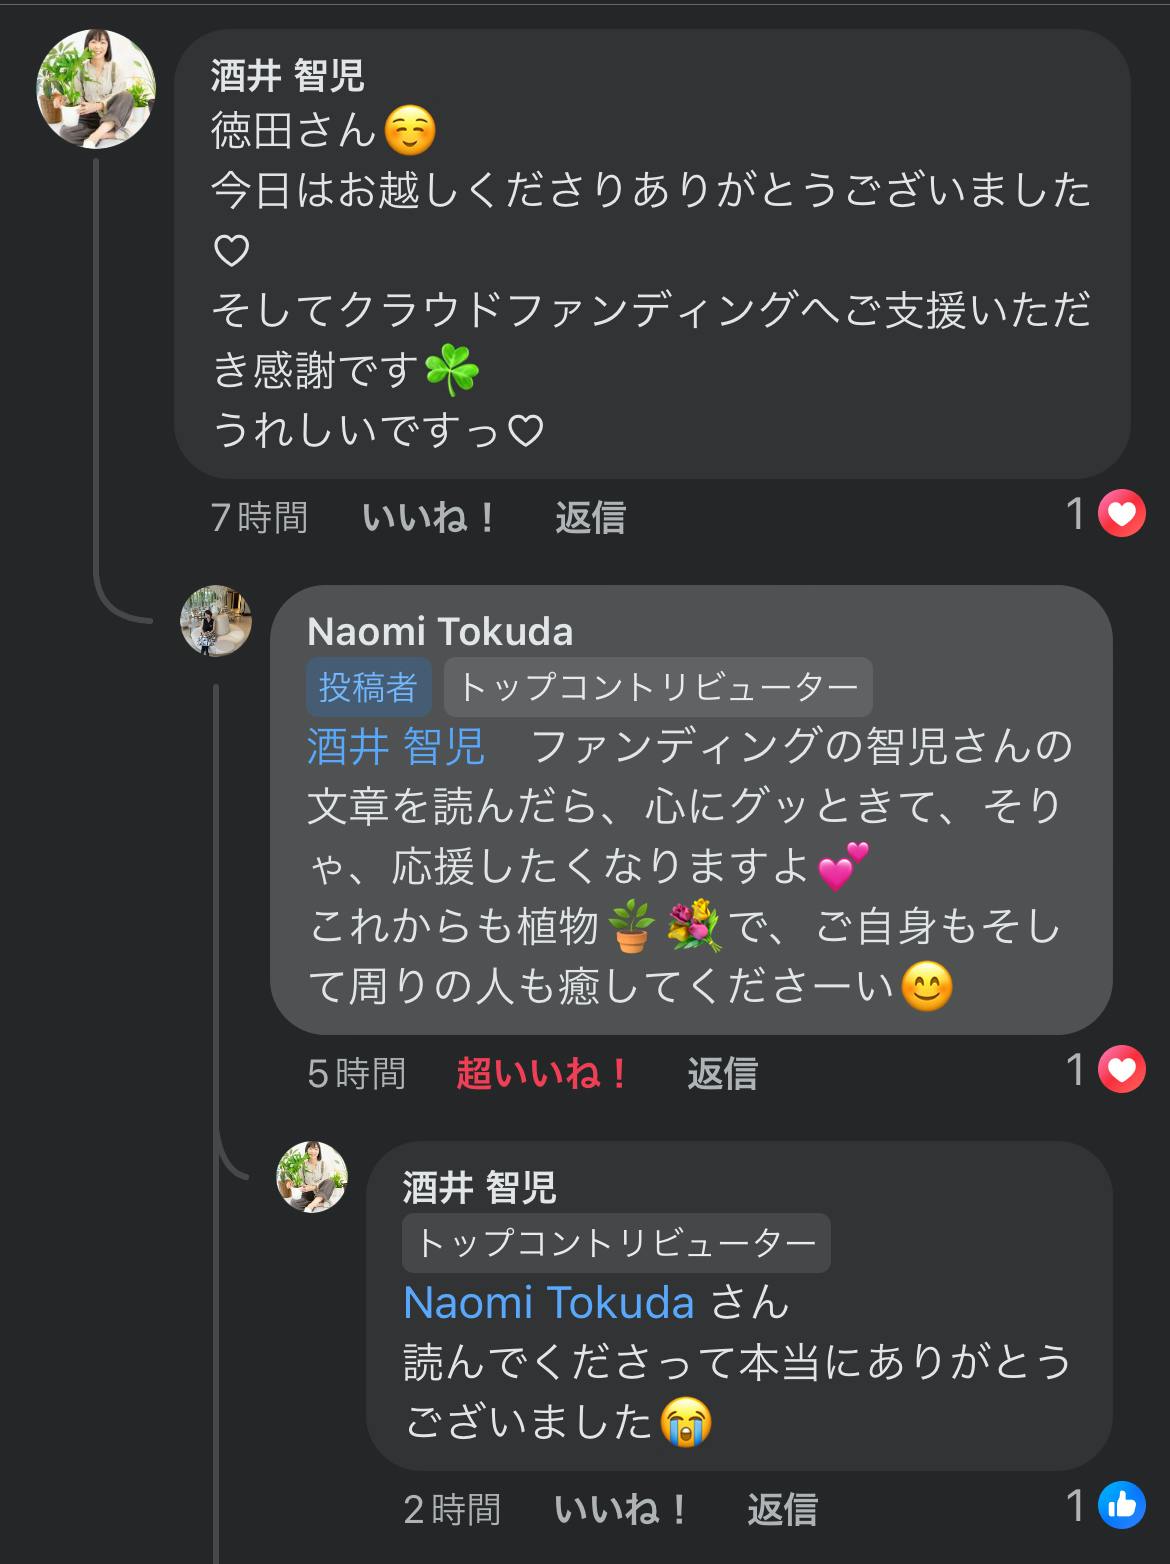Click 返信 under Naomi Tokuda's comment
1170x1564 pixels.
click(722, 1074)
